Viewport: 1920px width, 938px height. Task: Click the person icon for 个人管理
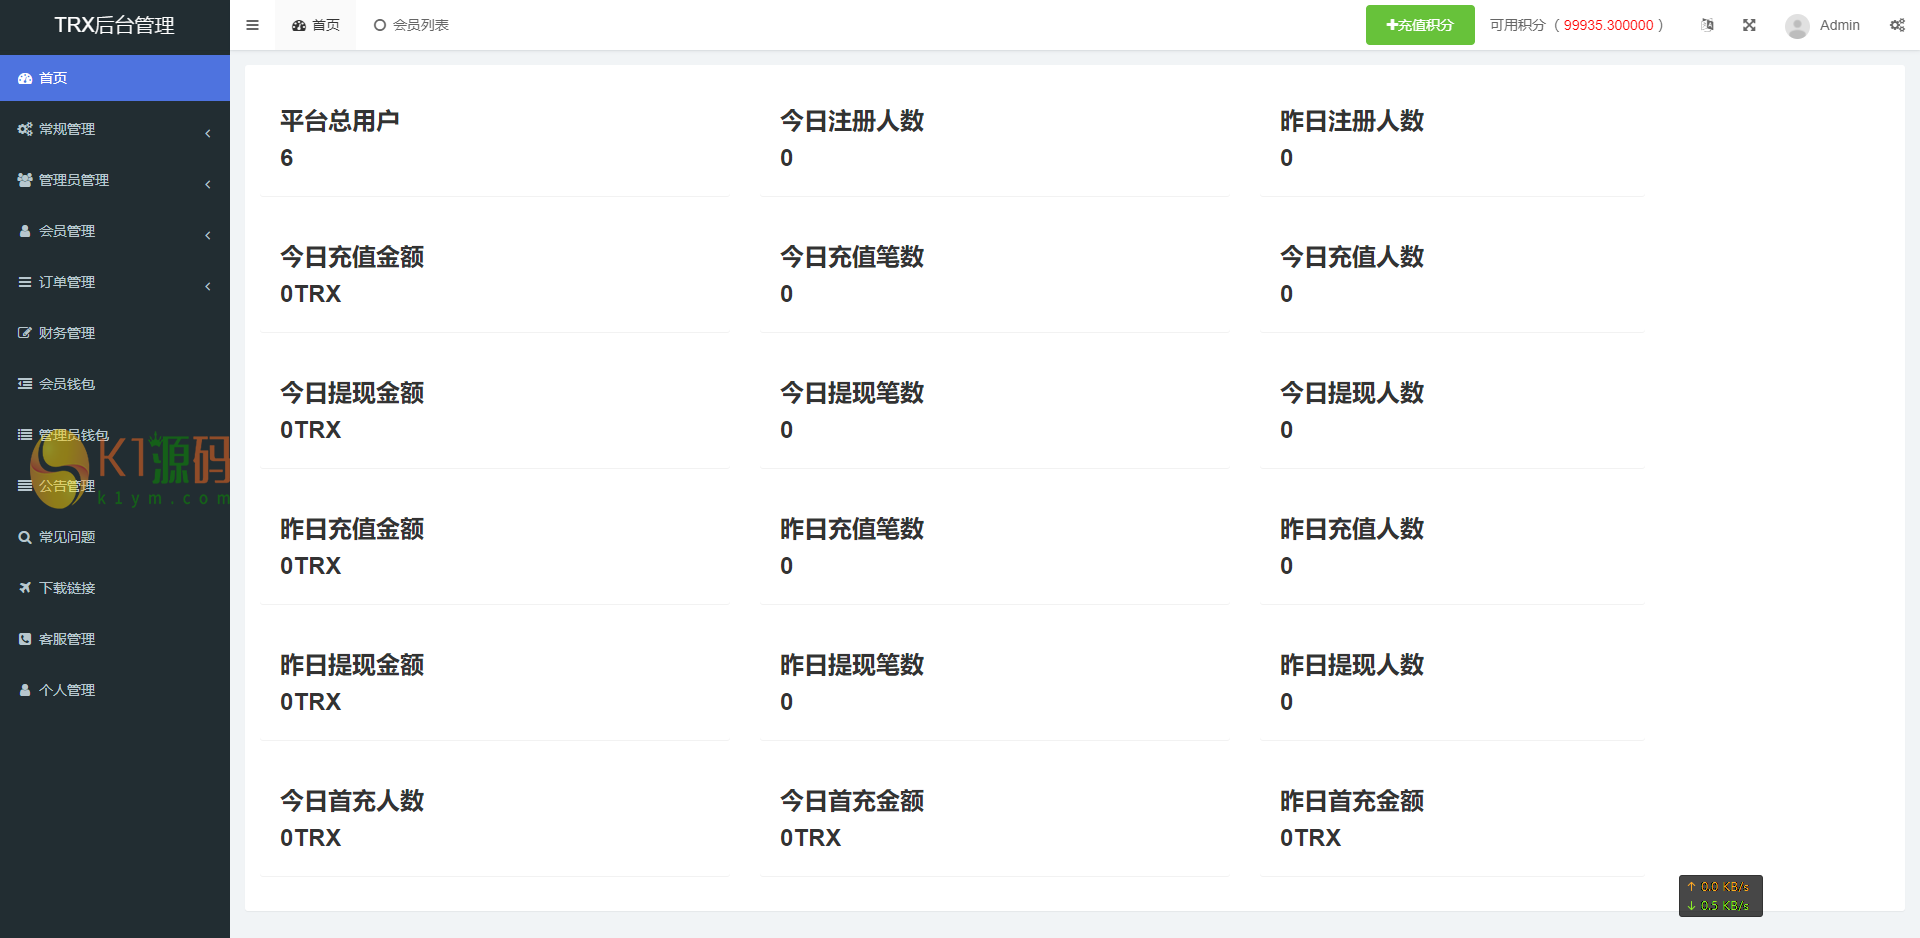coord(25,690)
